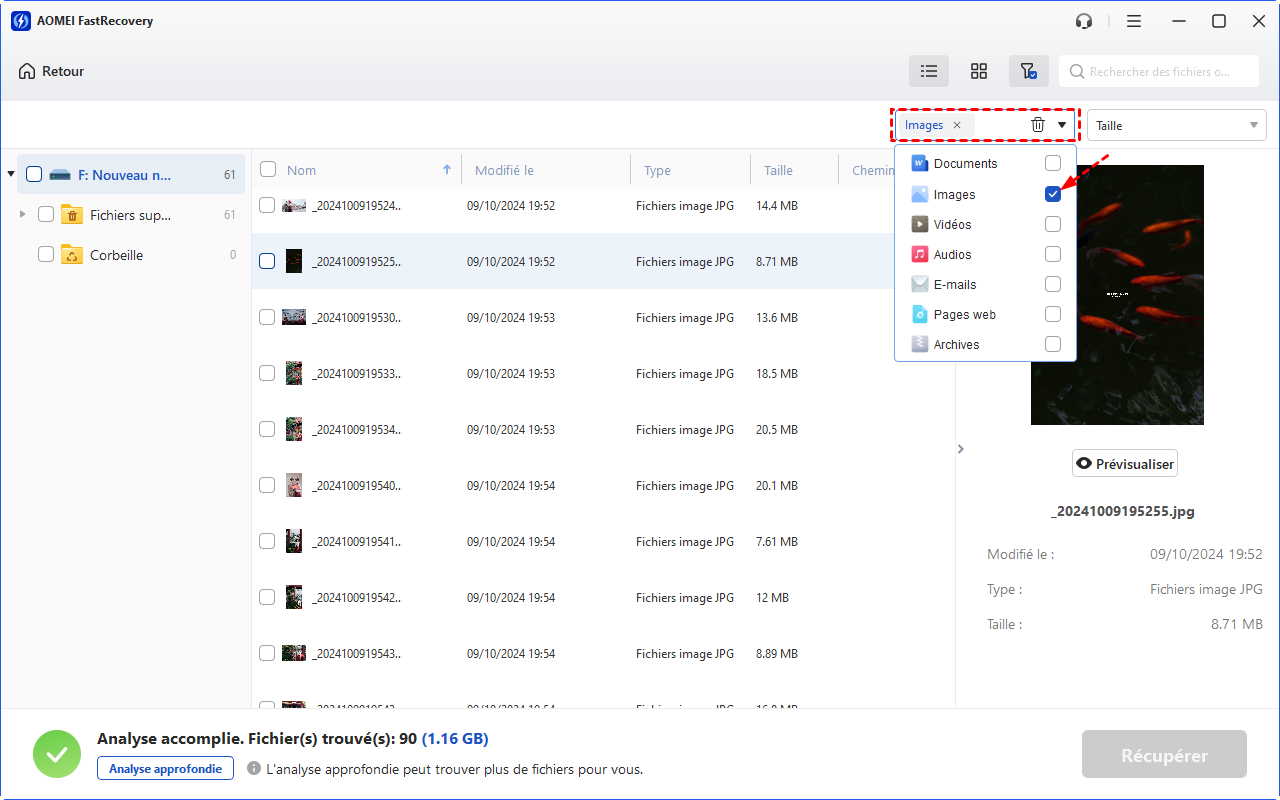Collapse the F: Nouveau drive node
The height and width of the screenshot is (800, 1280).
pyautogui.click(x=11, y=174)
